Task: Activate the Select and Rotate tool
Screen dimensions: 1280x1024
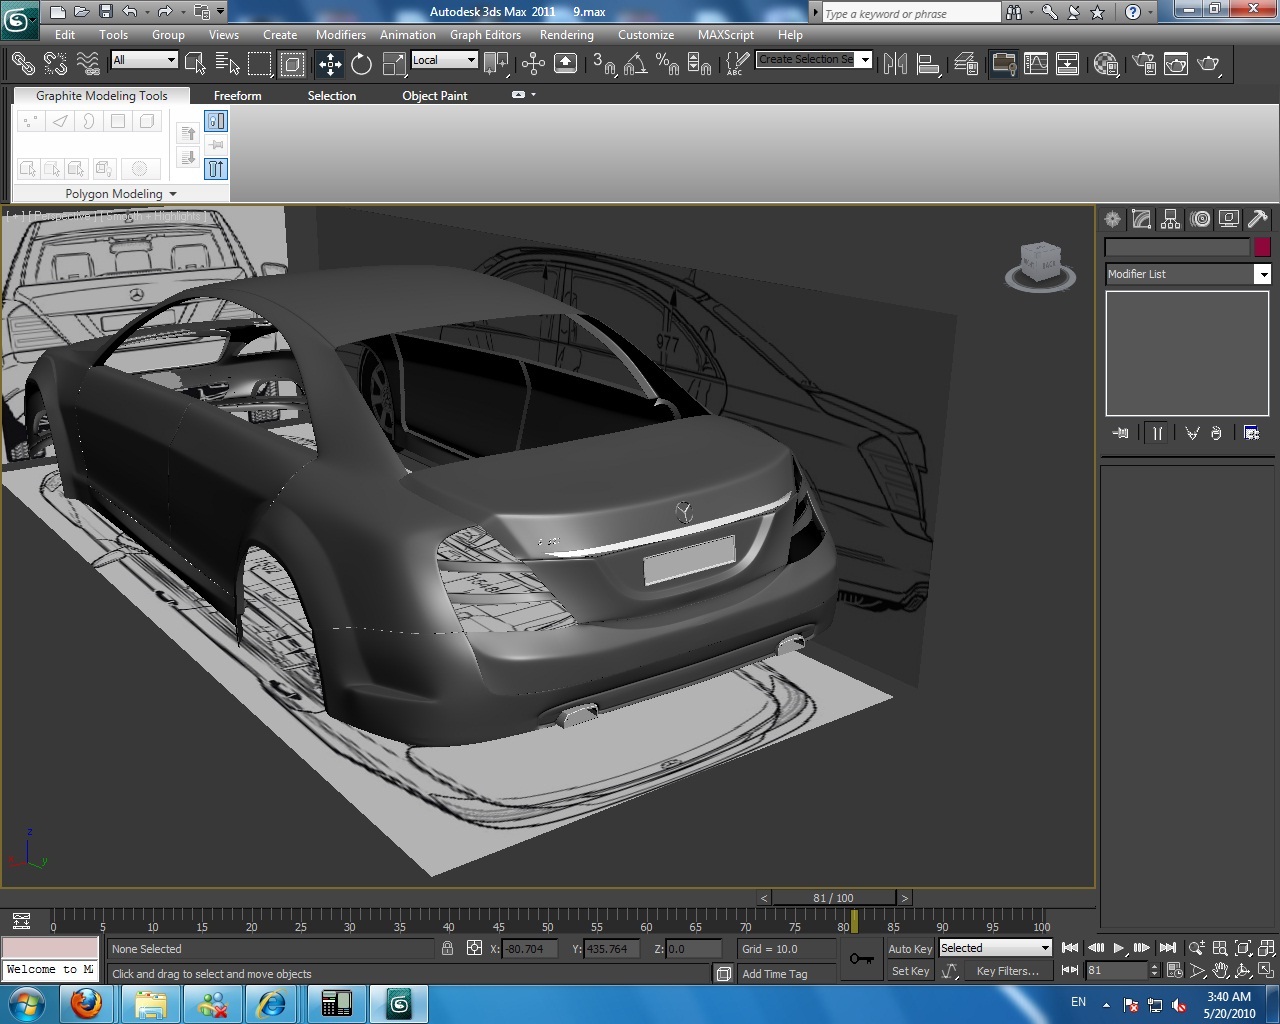Action: tap(362, 64)
